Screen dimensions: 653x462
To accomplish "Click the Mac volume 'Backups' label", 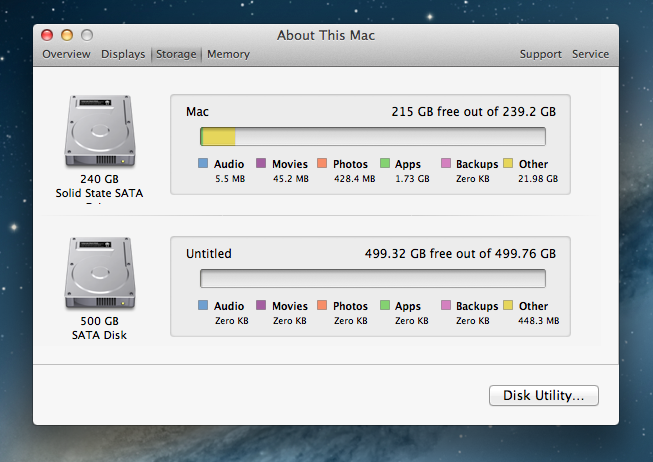I will click(x=477, y=165).
